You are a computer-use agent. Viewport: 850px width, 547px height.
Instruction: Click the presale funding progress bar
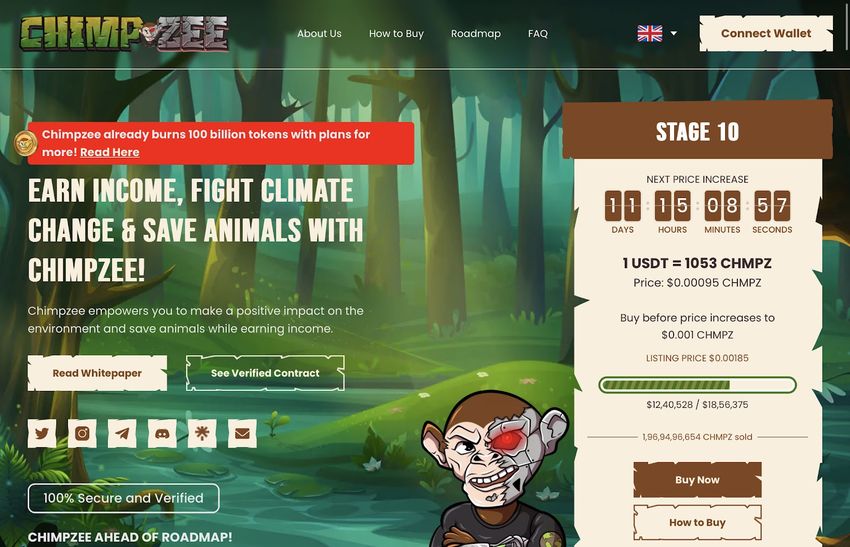[x=697, y=385]
